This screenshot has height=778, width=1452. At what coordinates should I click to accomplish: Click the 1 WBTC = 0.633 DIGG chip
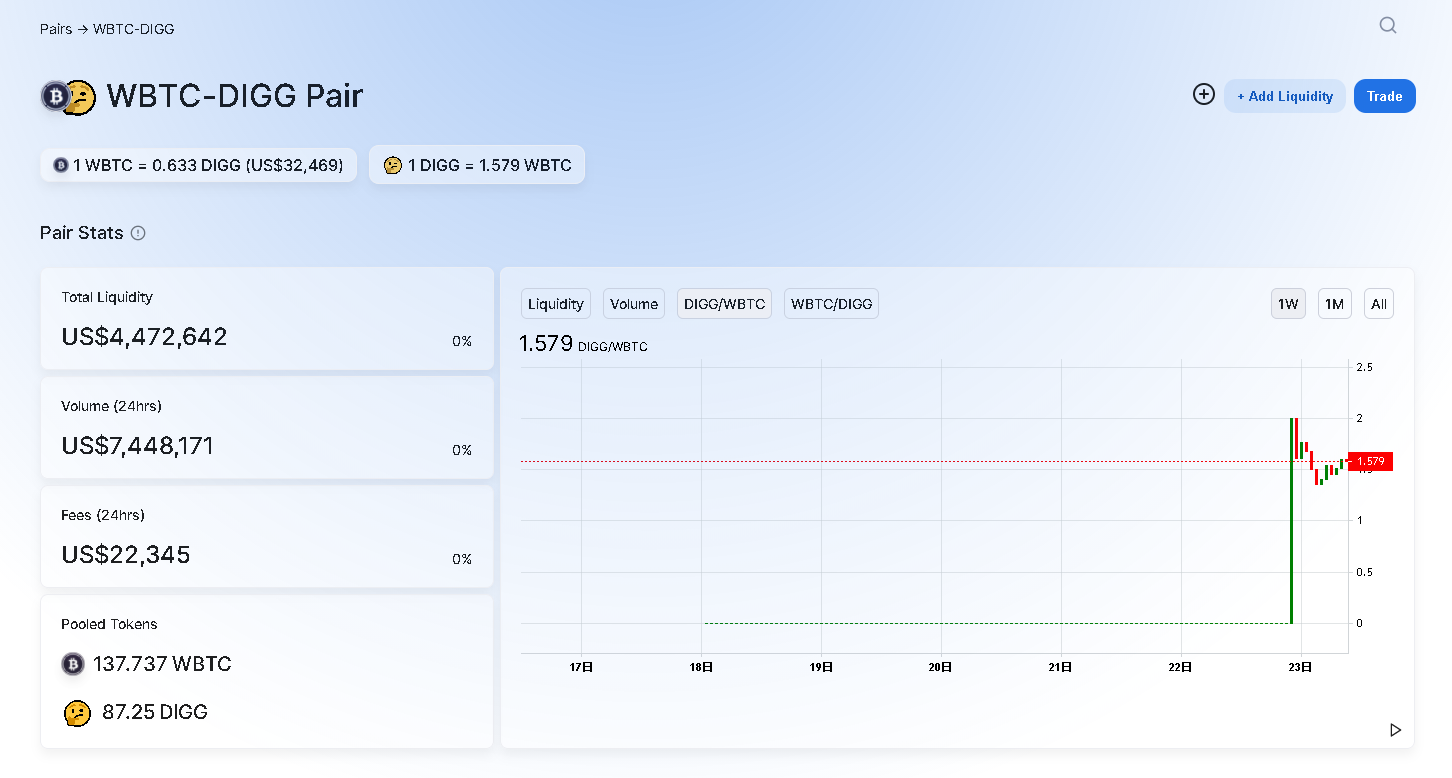point(199,165)
